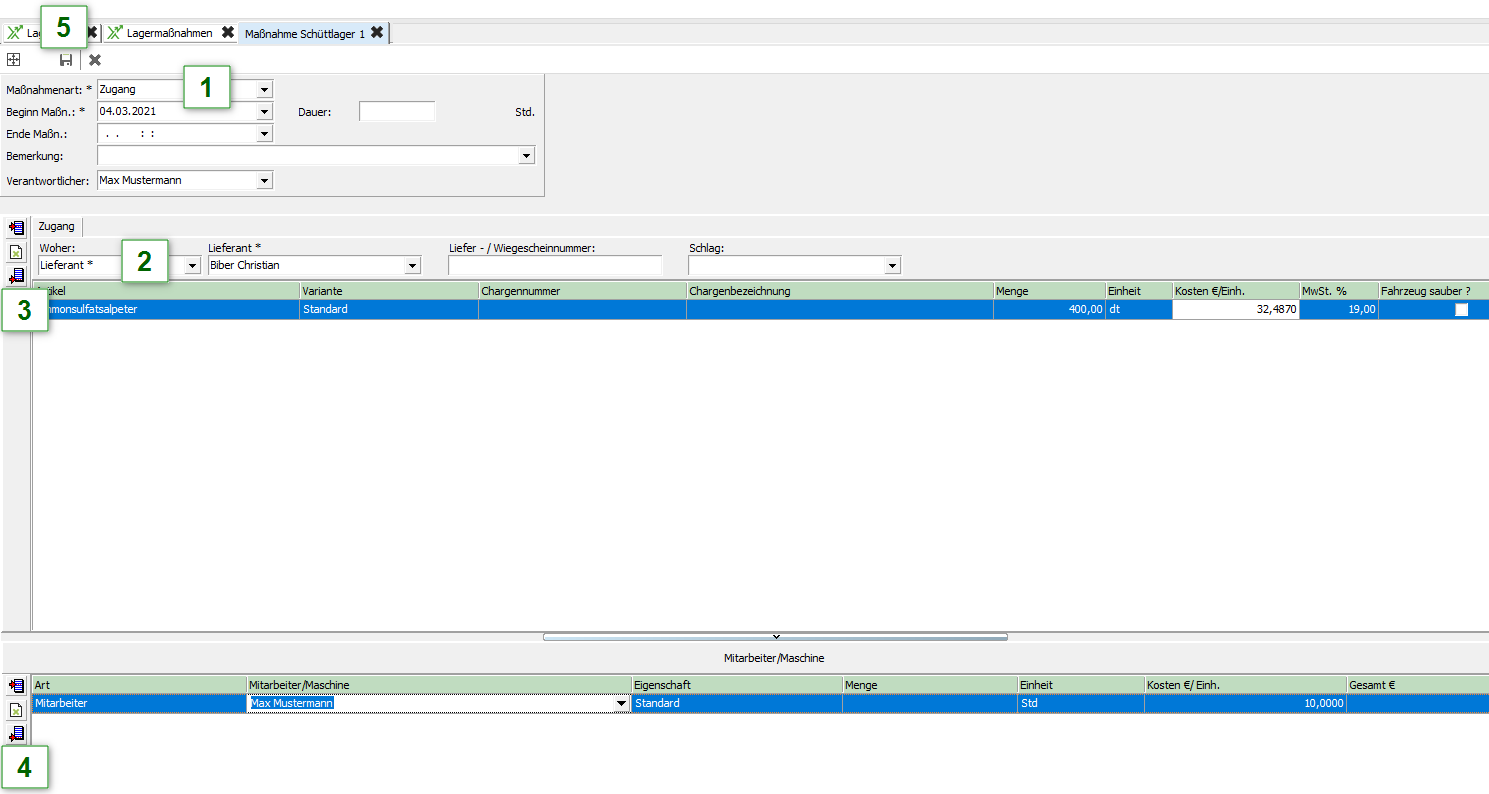The image size is (1489, 794).
Task: Add new row at top of article table
Action: [x=16, y=228]
